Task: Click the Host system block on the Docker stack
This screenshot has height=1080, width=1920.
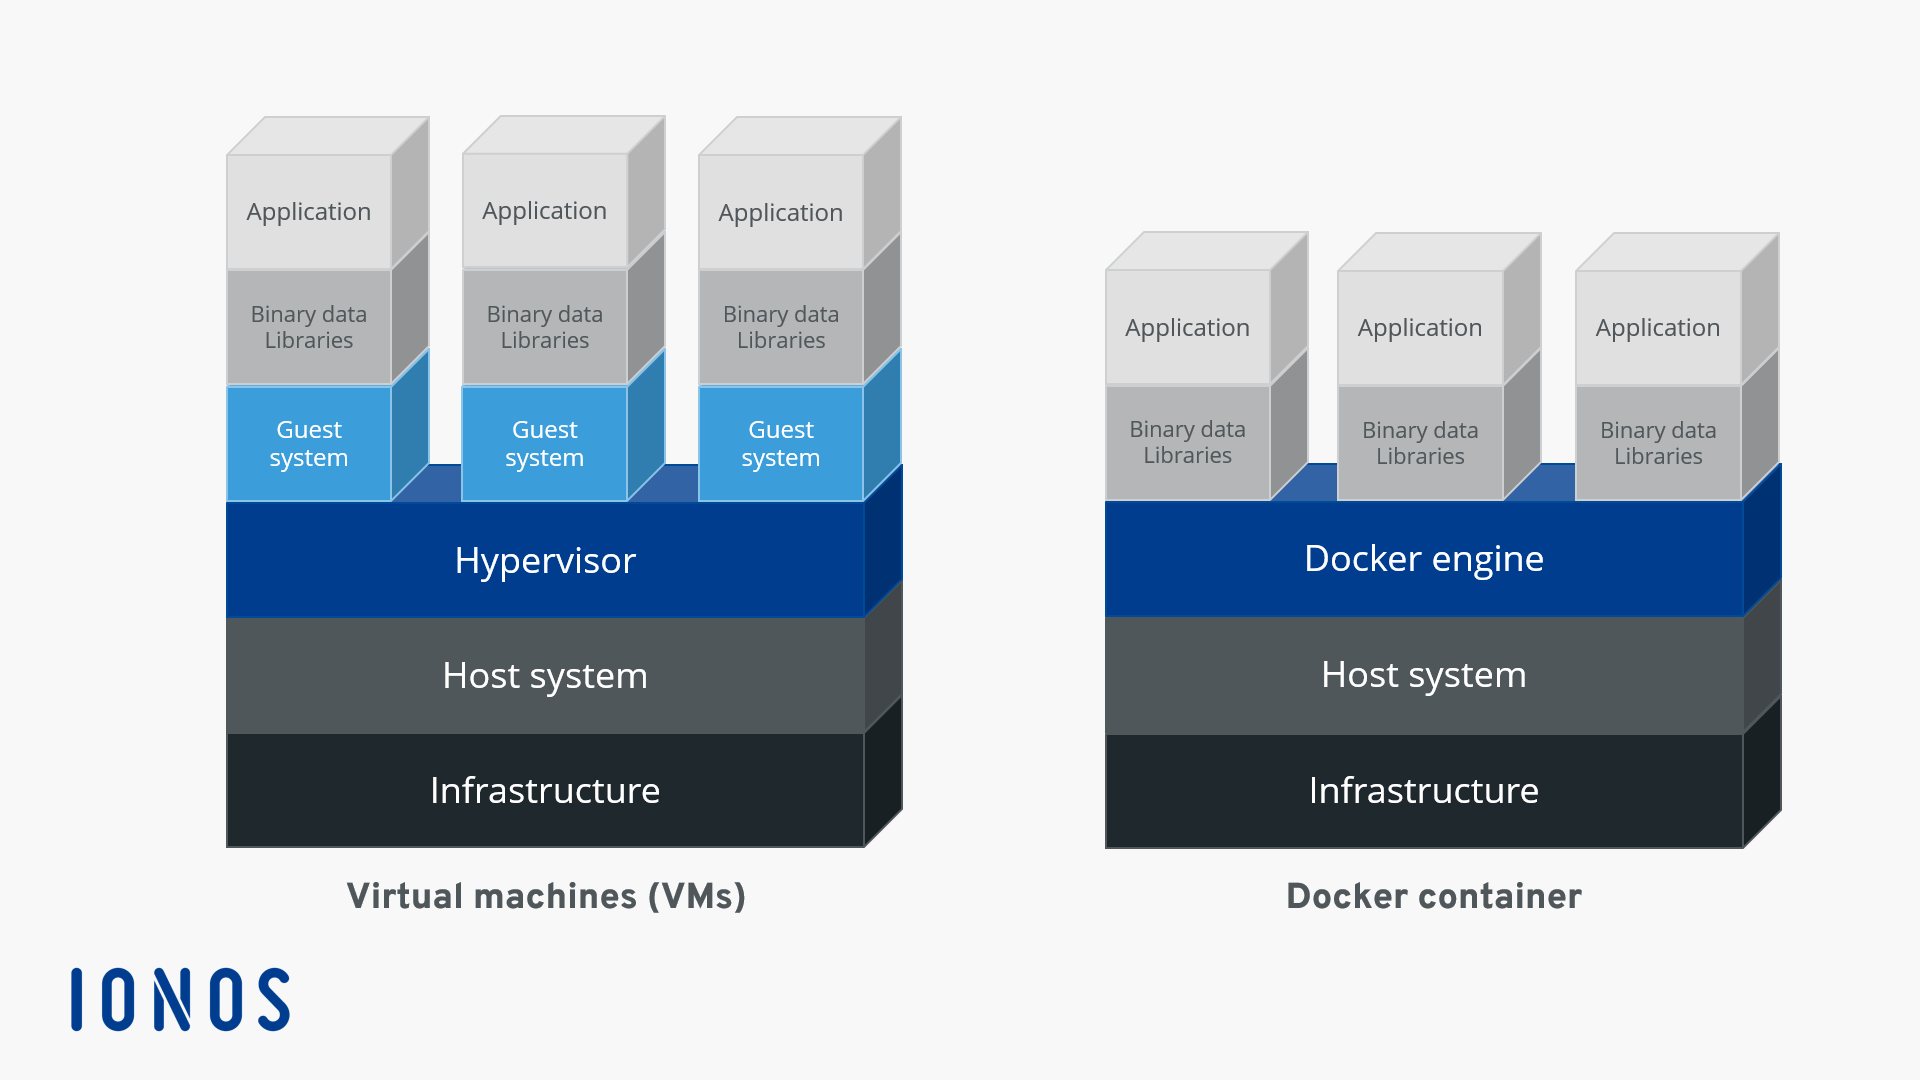Action: tap(1424, 675)
